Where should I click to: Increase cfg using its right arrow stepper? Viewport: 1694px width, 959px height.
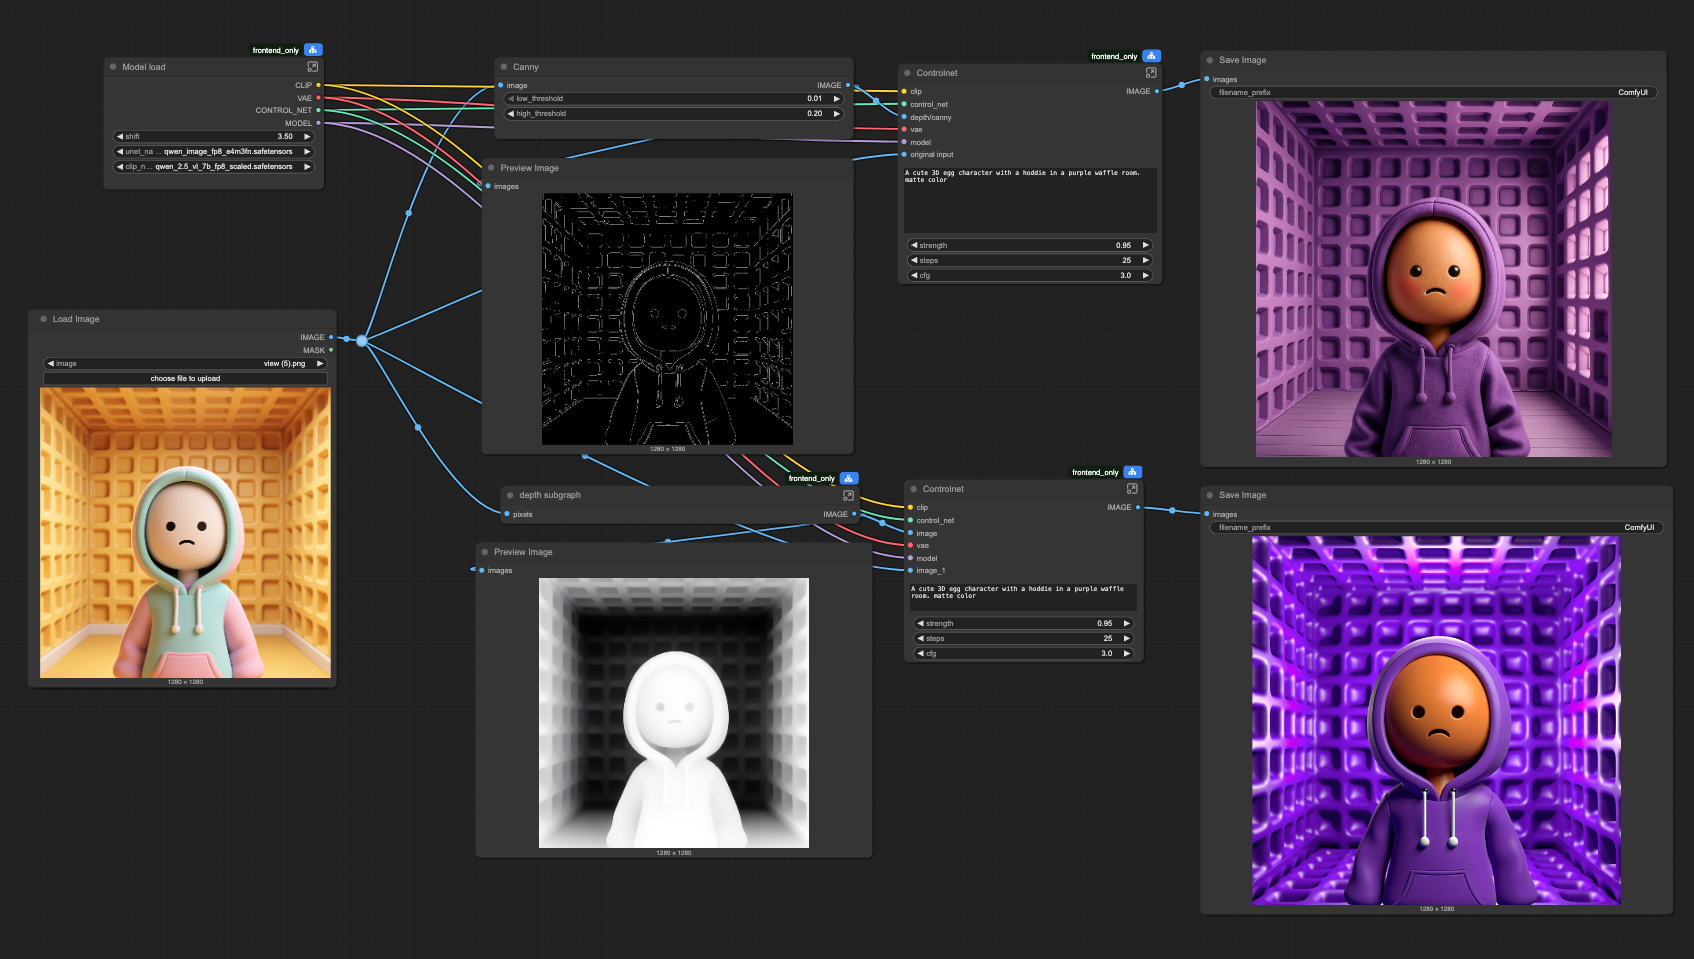tap(1145, 275)
